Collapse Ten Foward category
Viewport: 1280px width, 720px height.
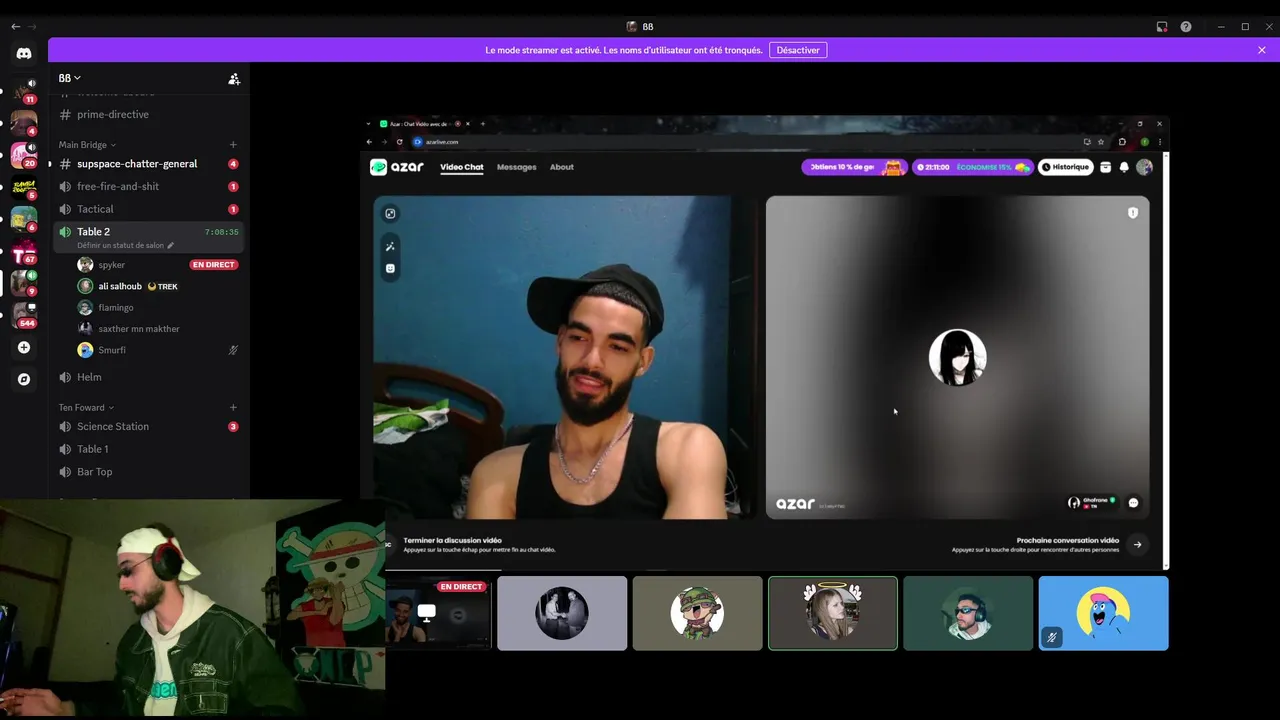click(x=86, y=407)
